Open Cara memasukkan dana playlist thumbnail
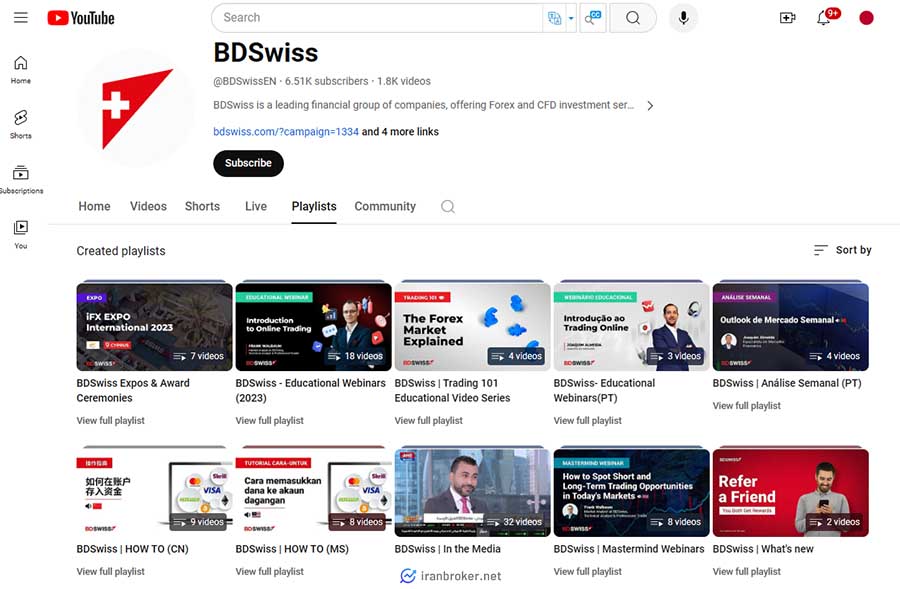The width and height of the screenshot is (900, 589). coord(313,493)
